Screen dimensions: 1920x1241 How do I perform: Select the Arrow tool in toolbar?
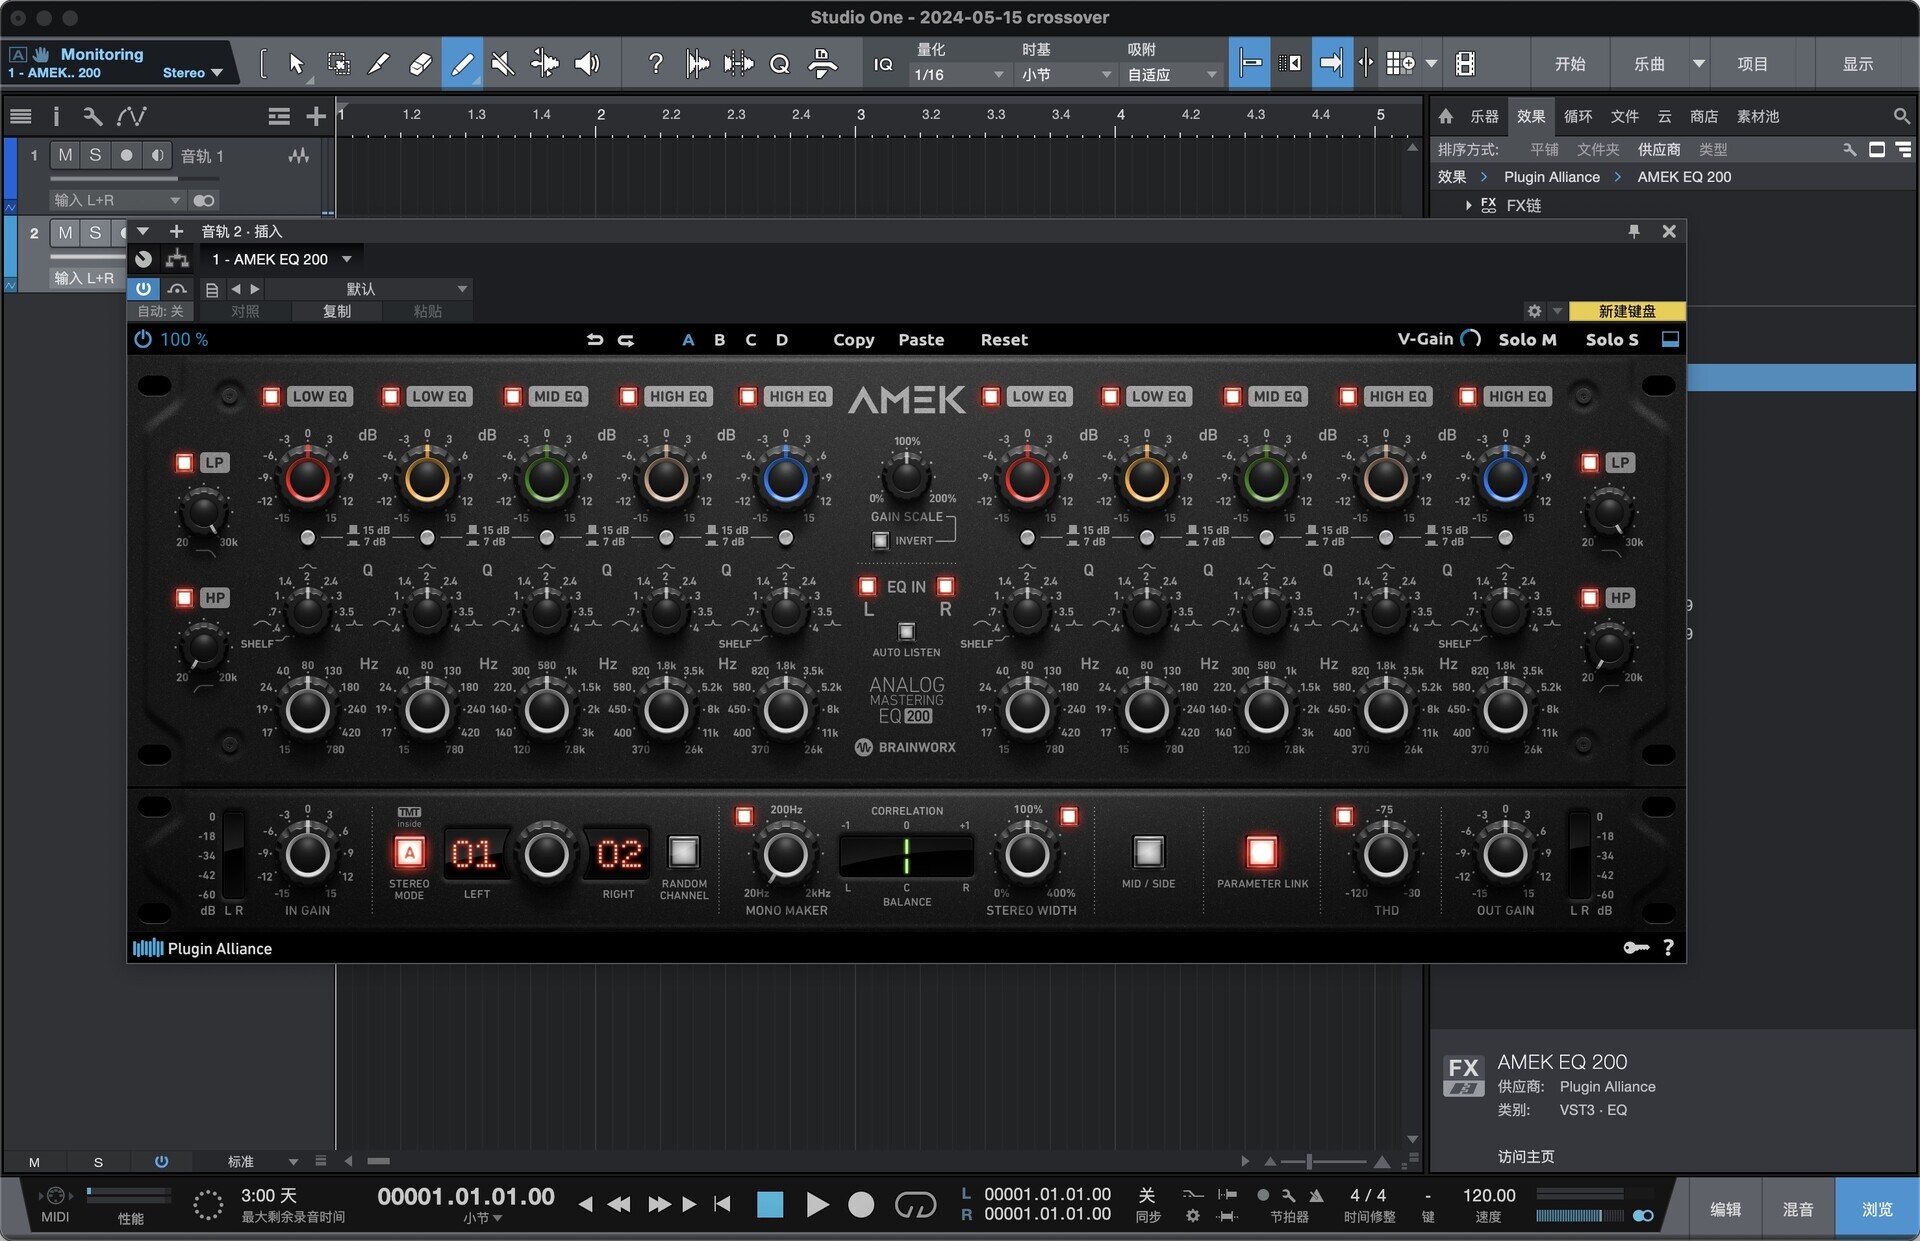click(296, 64)
